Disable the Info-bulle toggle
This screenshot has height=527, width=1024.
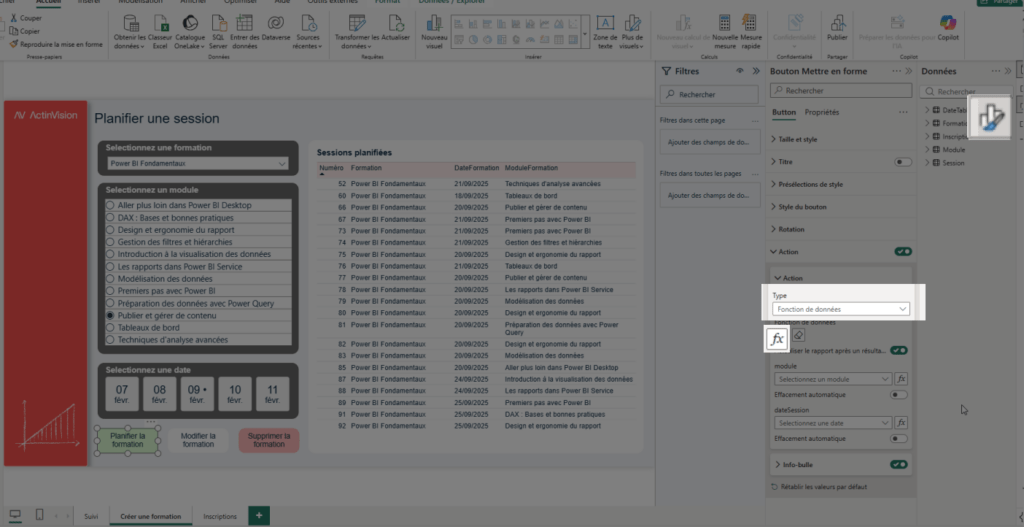pos(901,465)
